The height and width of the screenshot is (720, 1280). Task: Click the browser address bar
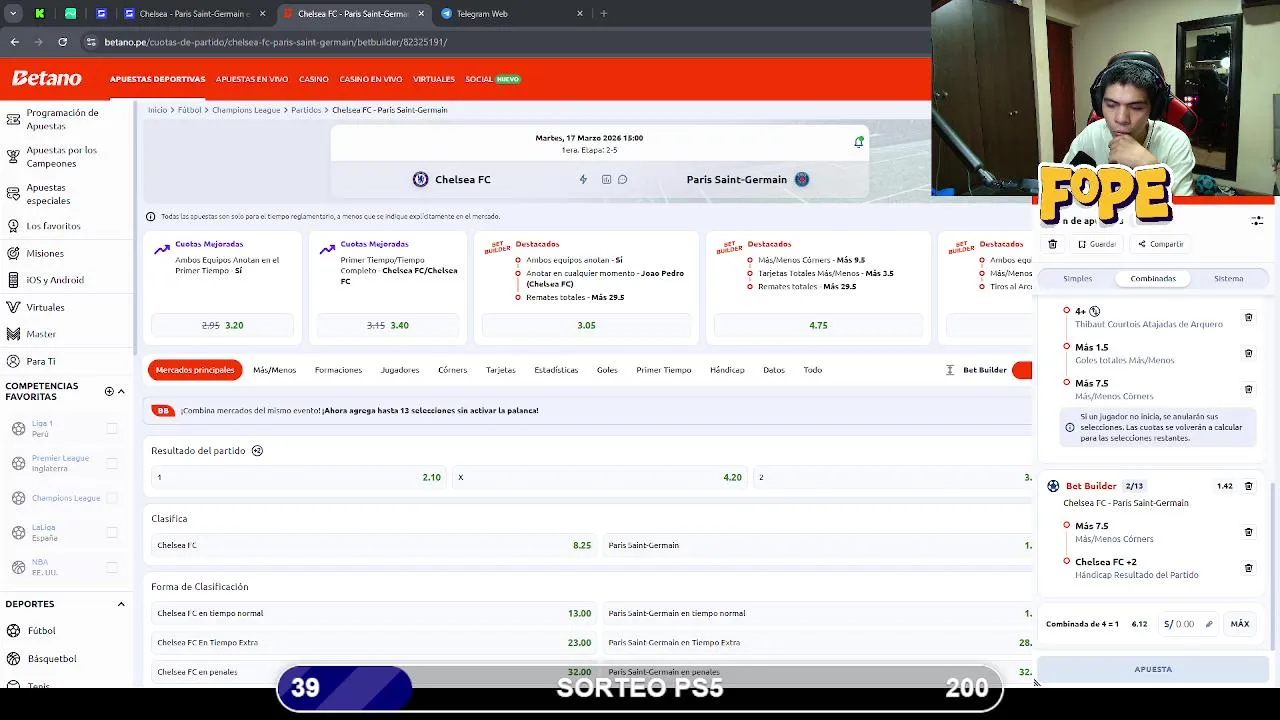(x=500, y=42)
